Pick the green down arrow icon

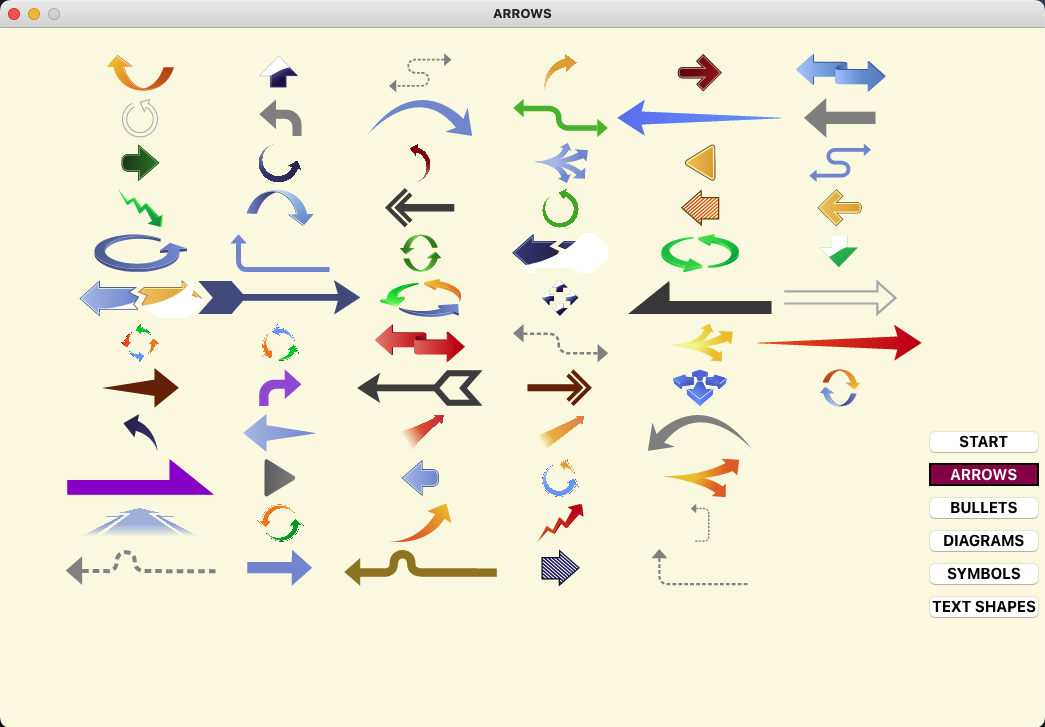[840, 253]
